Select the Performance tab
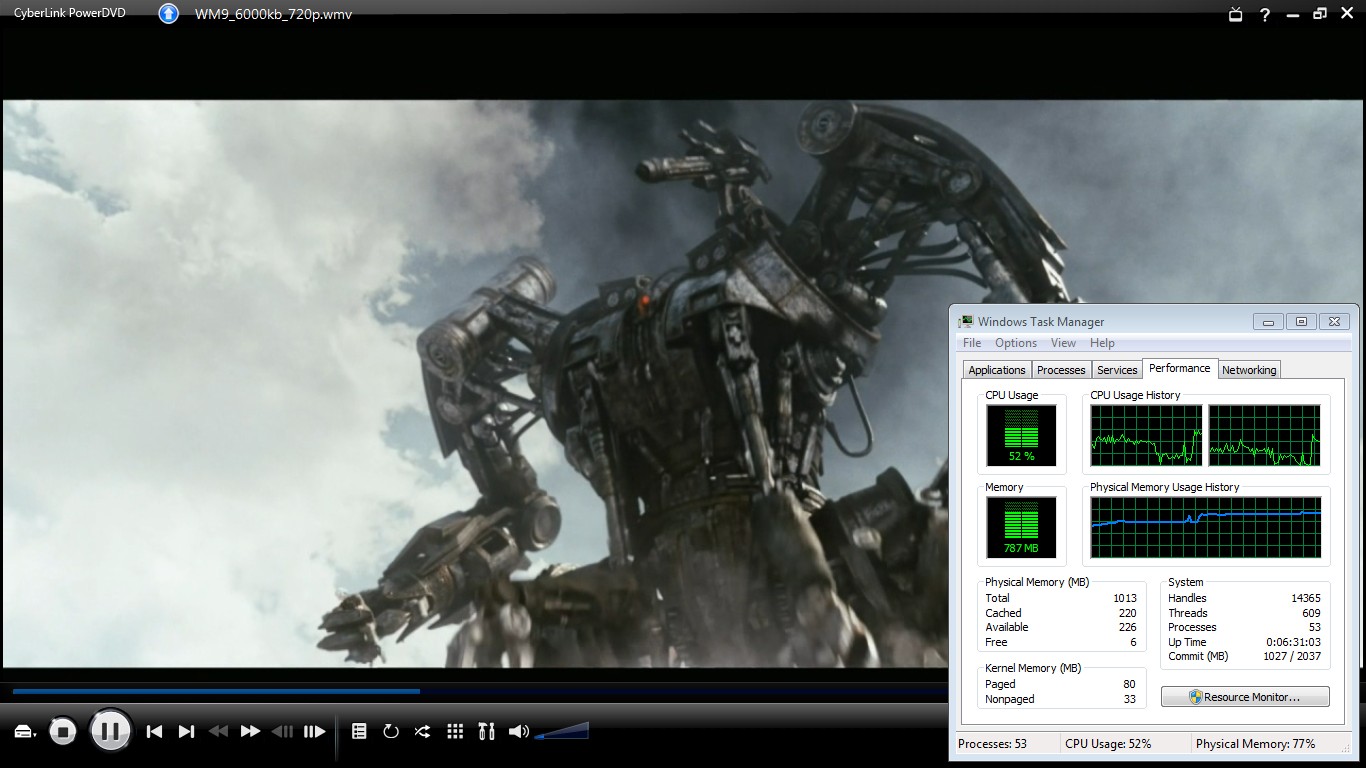Image resolution: width=1366 pixels, height=768 pixels. point(1180,368)
